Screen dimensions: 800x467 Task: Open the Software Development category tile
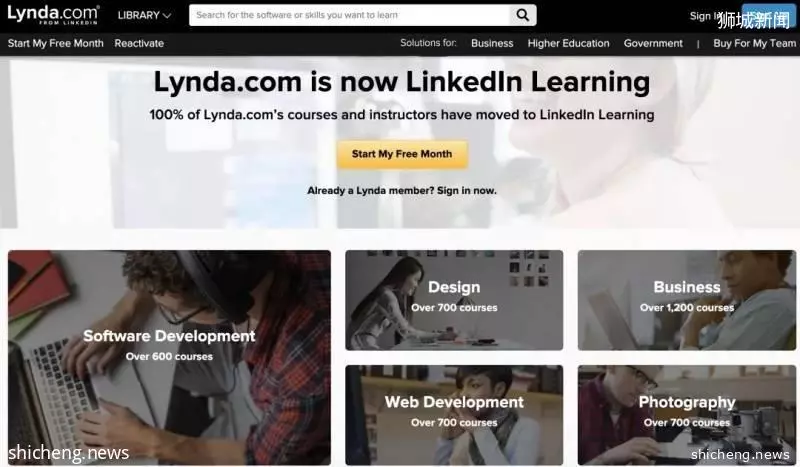(169, 357)
